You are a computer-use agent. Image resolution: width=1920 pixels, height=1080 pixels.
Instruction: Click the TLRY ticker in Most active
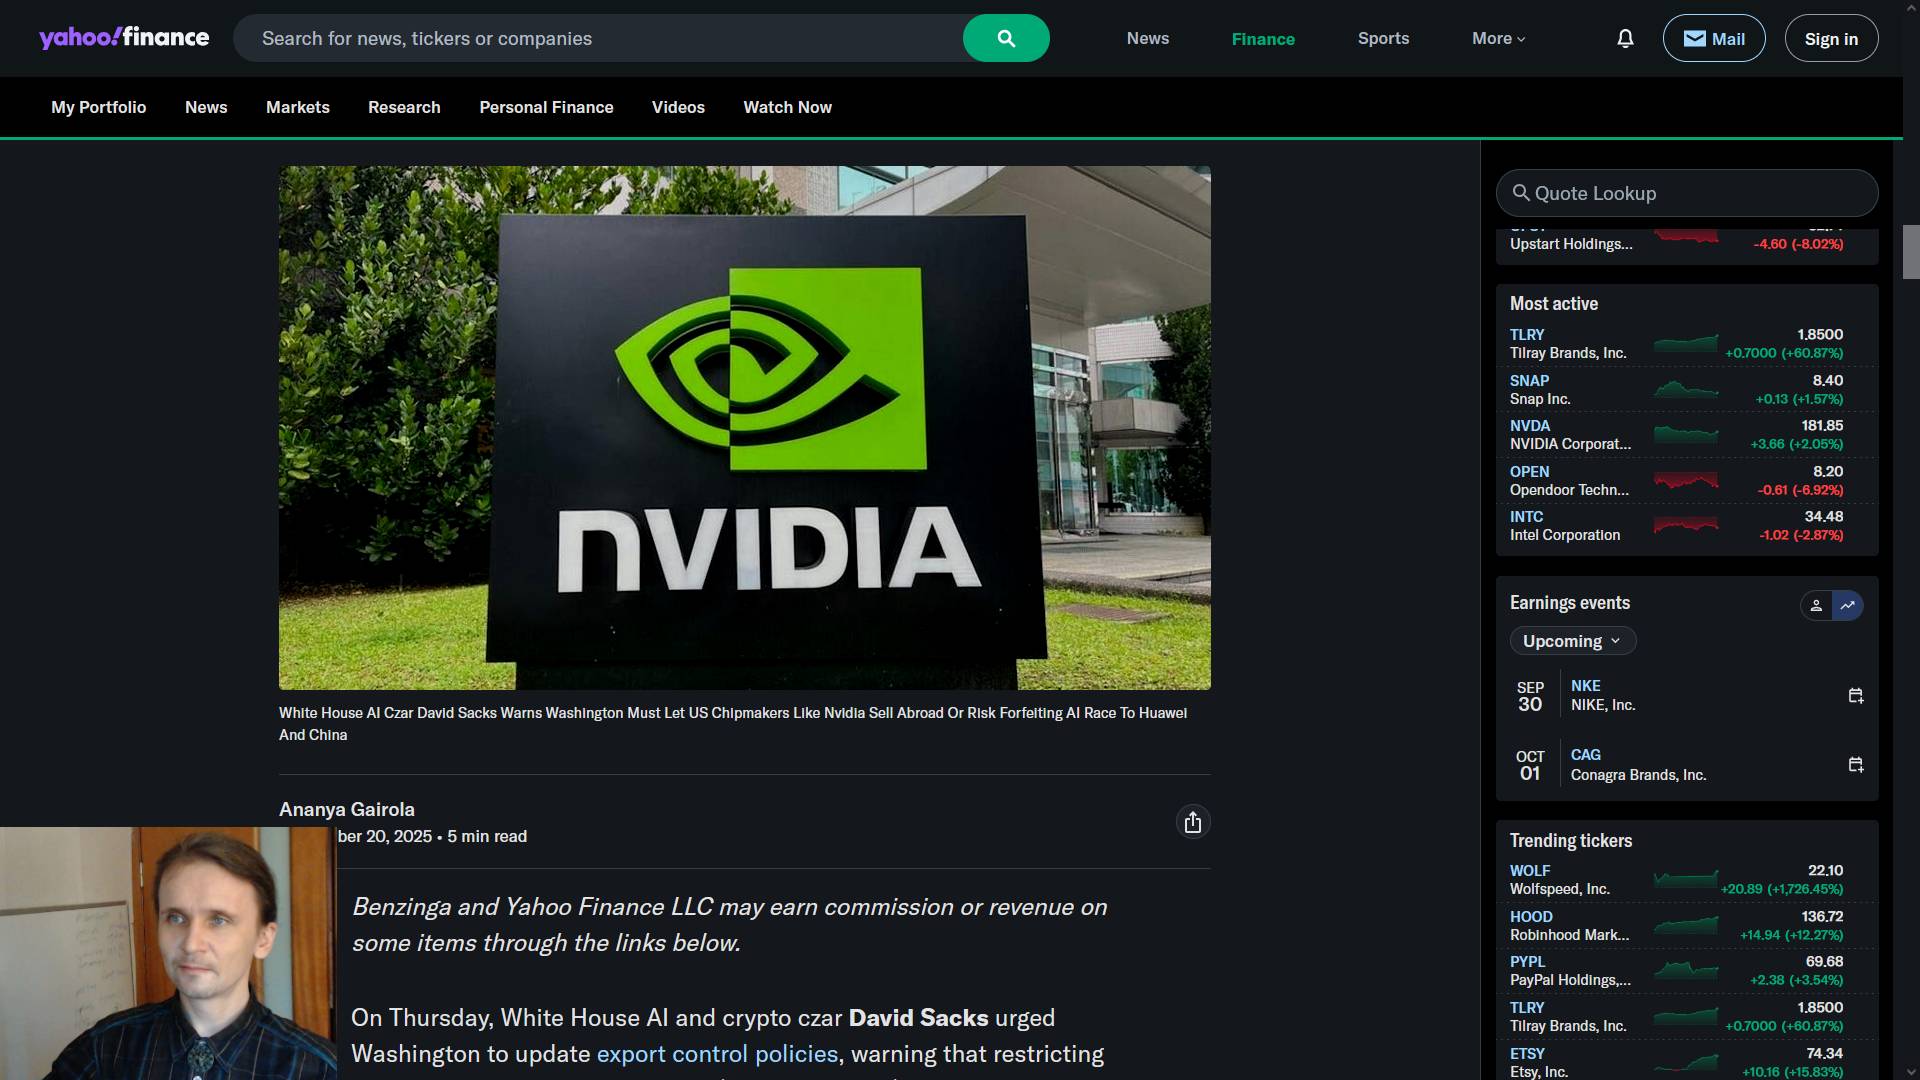1526,335
